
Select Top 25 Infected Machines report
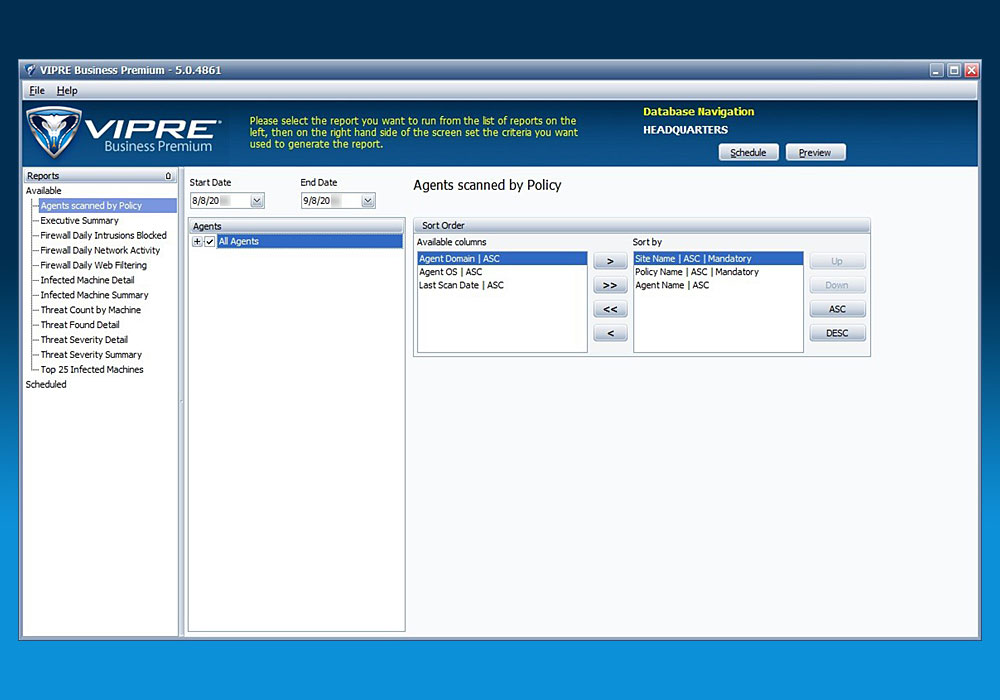click(92, 370)
